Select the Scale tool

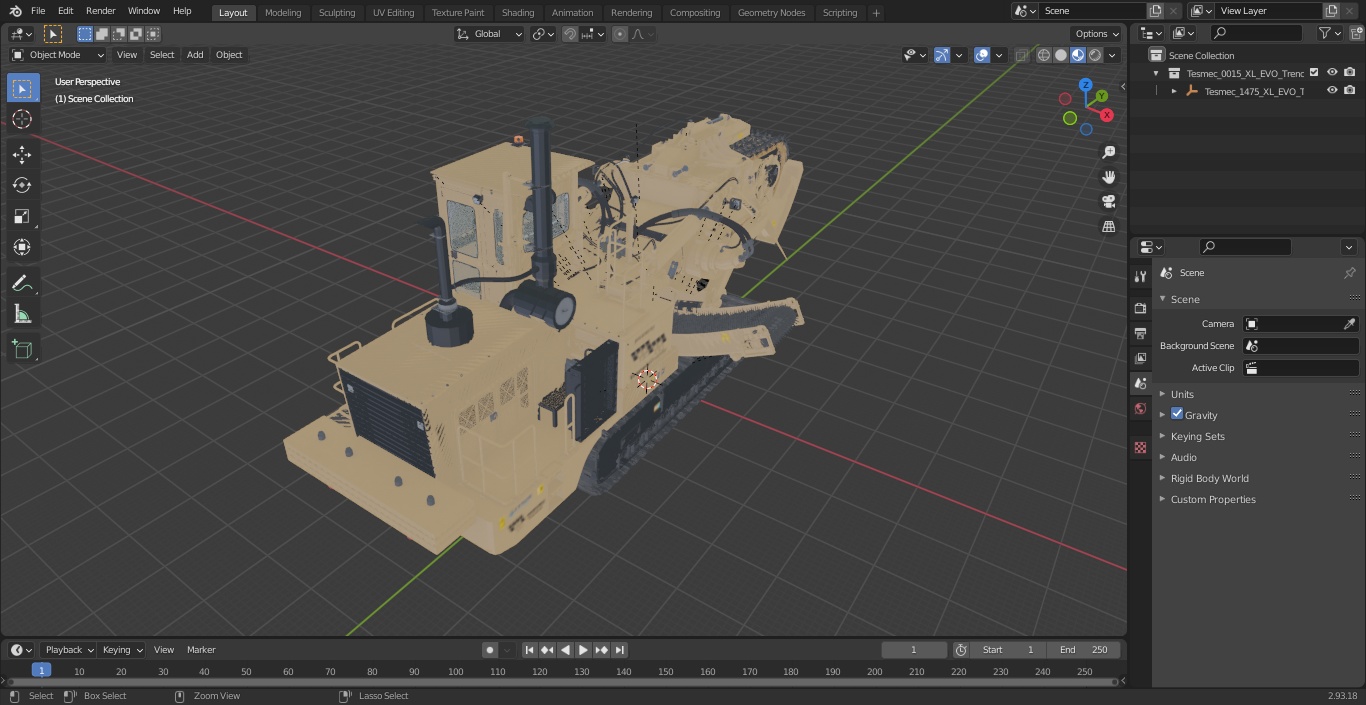coord(22,216)
